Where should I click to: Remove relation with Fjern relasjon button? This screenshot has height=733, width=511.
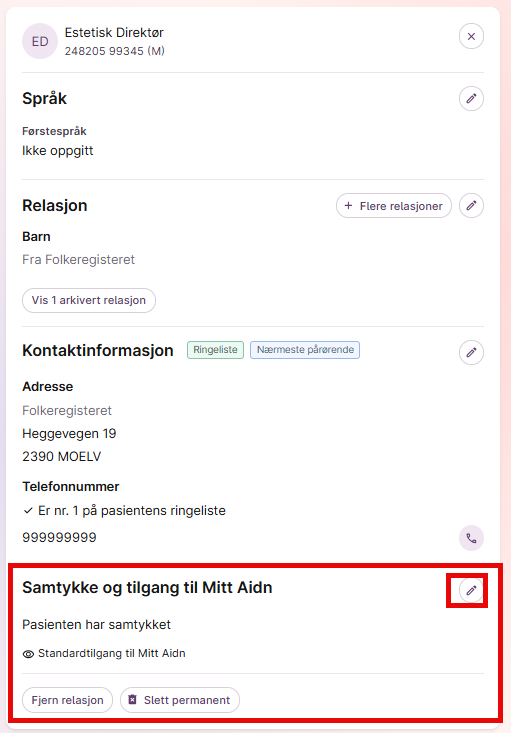[67, 700]
